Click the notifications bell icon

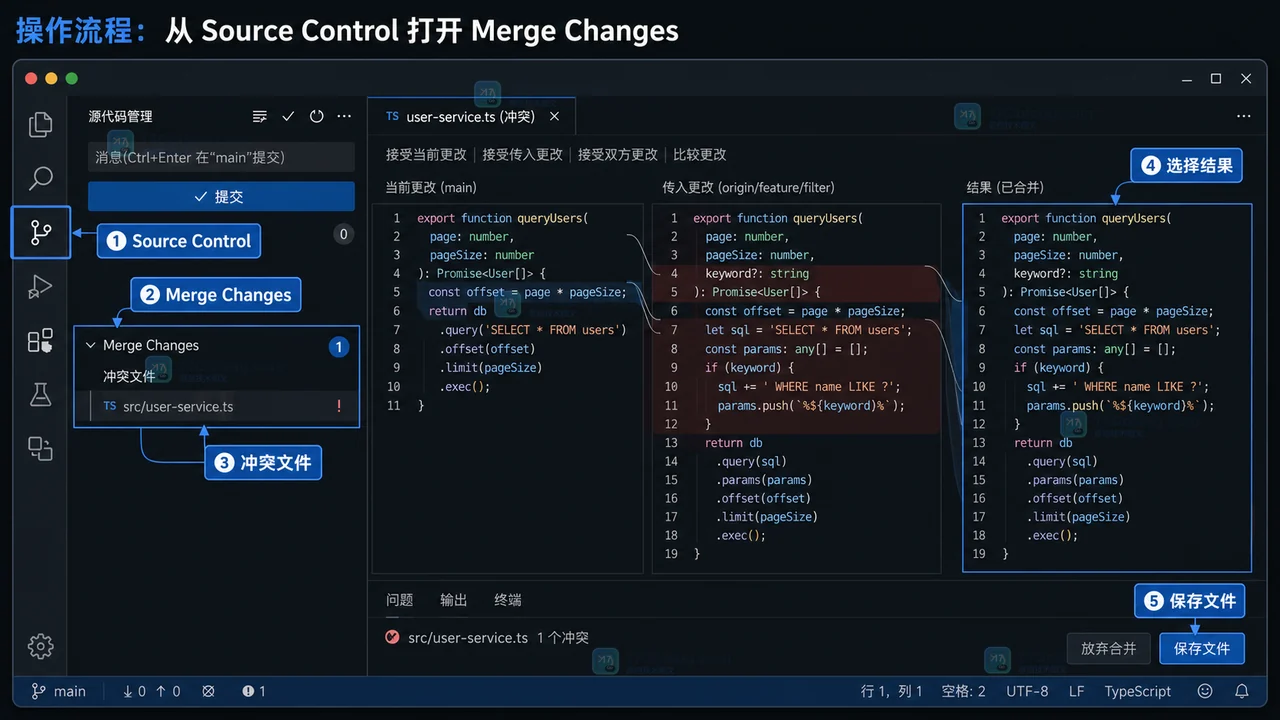click(x=1242, y=691)
